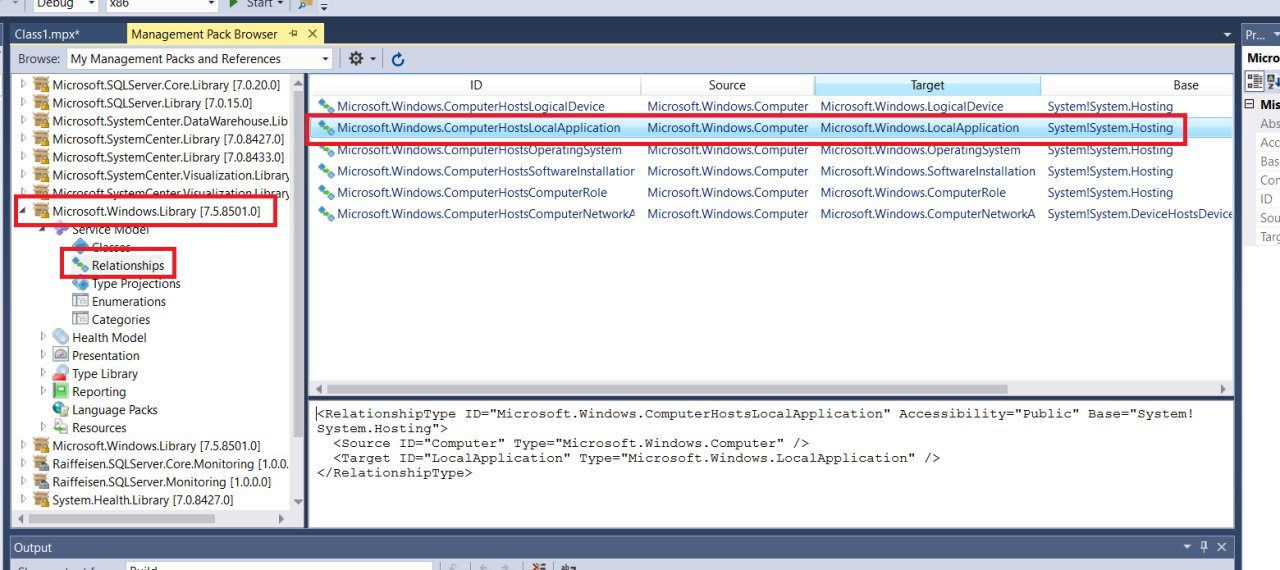Expand Microsoft.SystemCenter.Library [7.0.8433.0] node
The image size is (1280, 570).
click(x=24, y=157)
